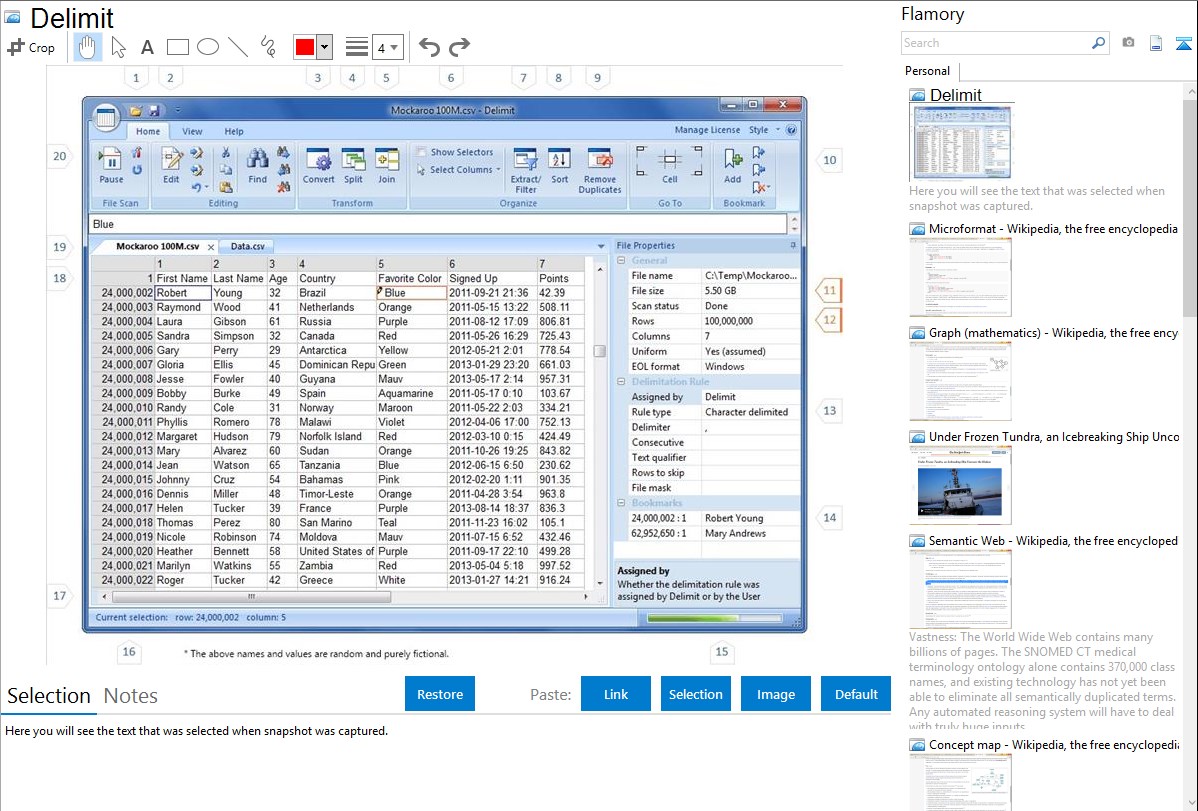Click the Link paste button
1198x811 pixels.
pyautogui.click(x=616, y=694)
